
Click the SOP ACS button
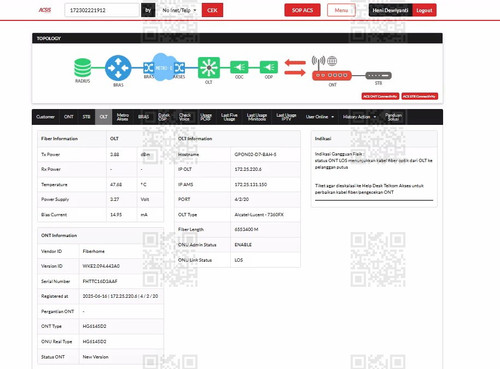coord(302,10)
